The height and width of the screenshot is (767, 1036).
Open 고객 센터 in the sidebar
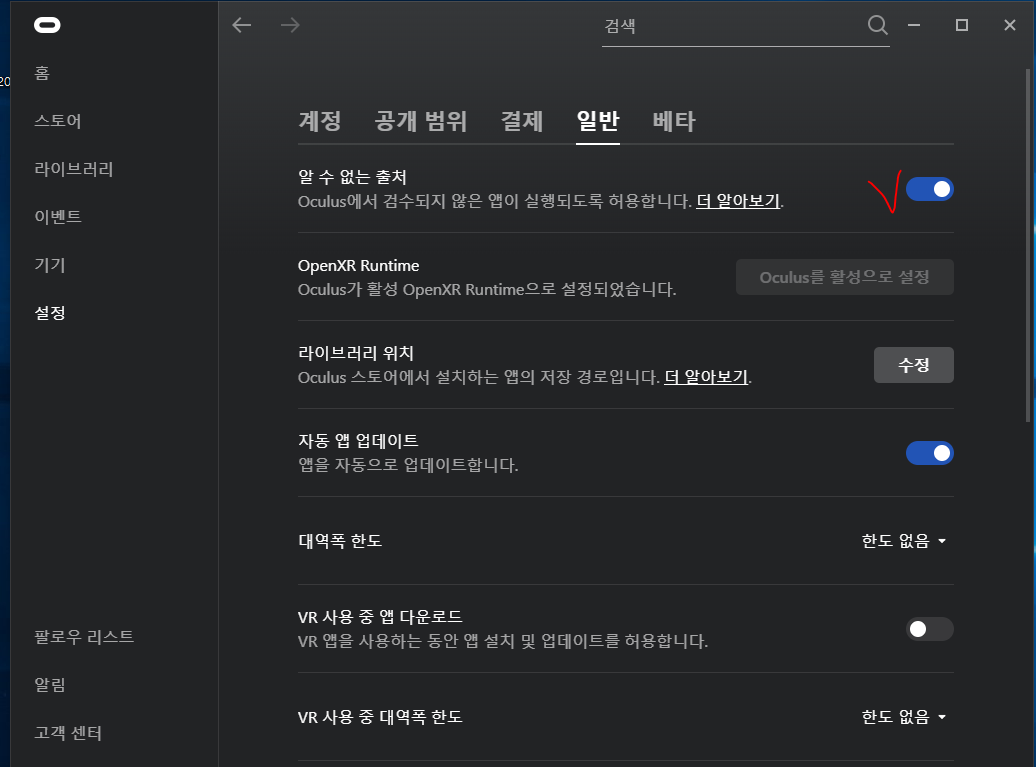pyautogui.click(x=68, y=733)
